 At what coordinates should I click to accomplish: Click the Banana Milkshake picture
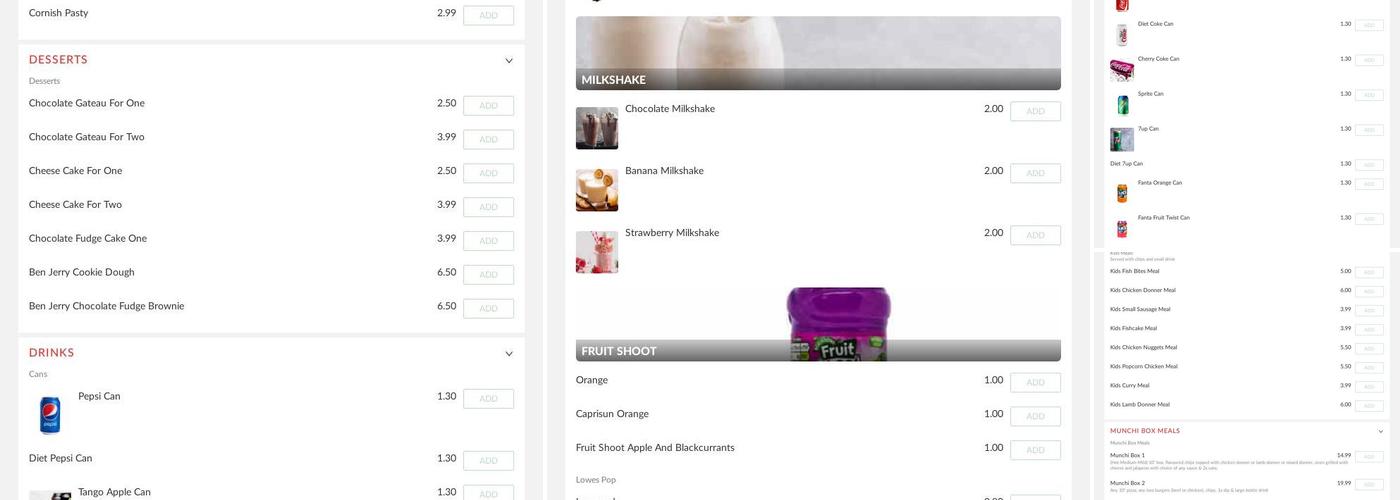click(x=597, y=190)
